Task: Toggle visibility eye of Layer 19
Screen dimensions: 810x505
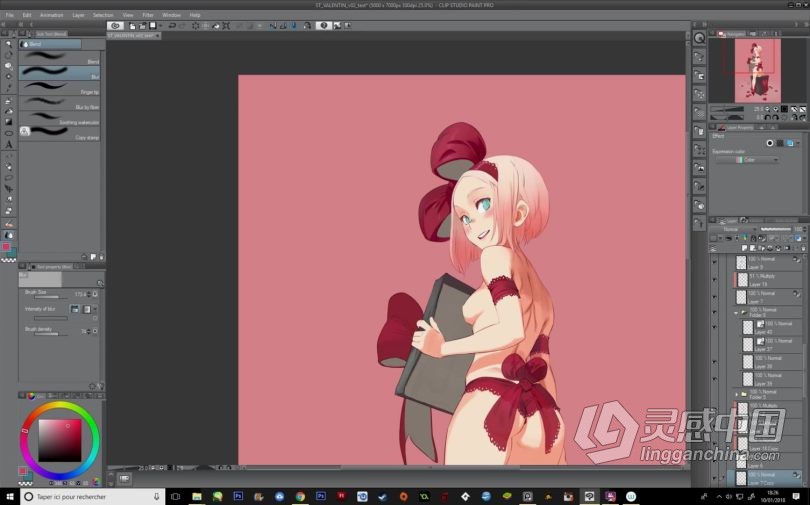Action: (714, 279)
